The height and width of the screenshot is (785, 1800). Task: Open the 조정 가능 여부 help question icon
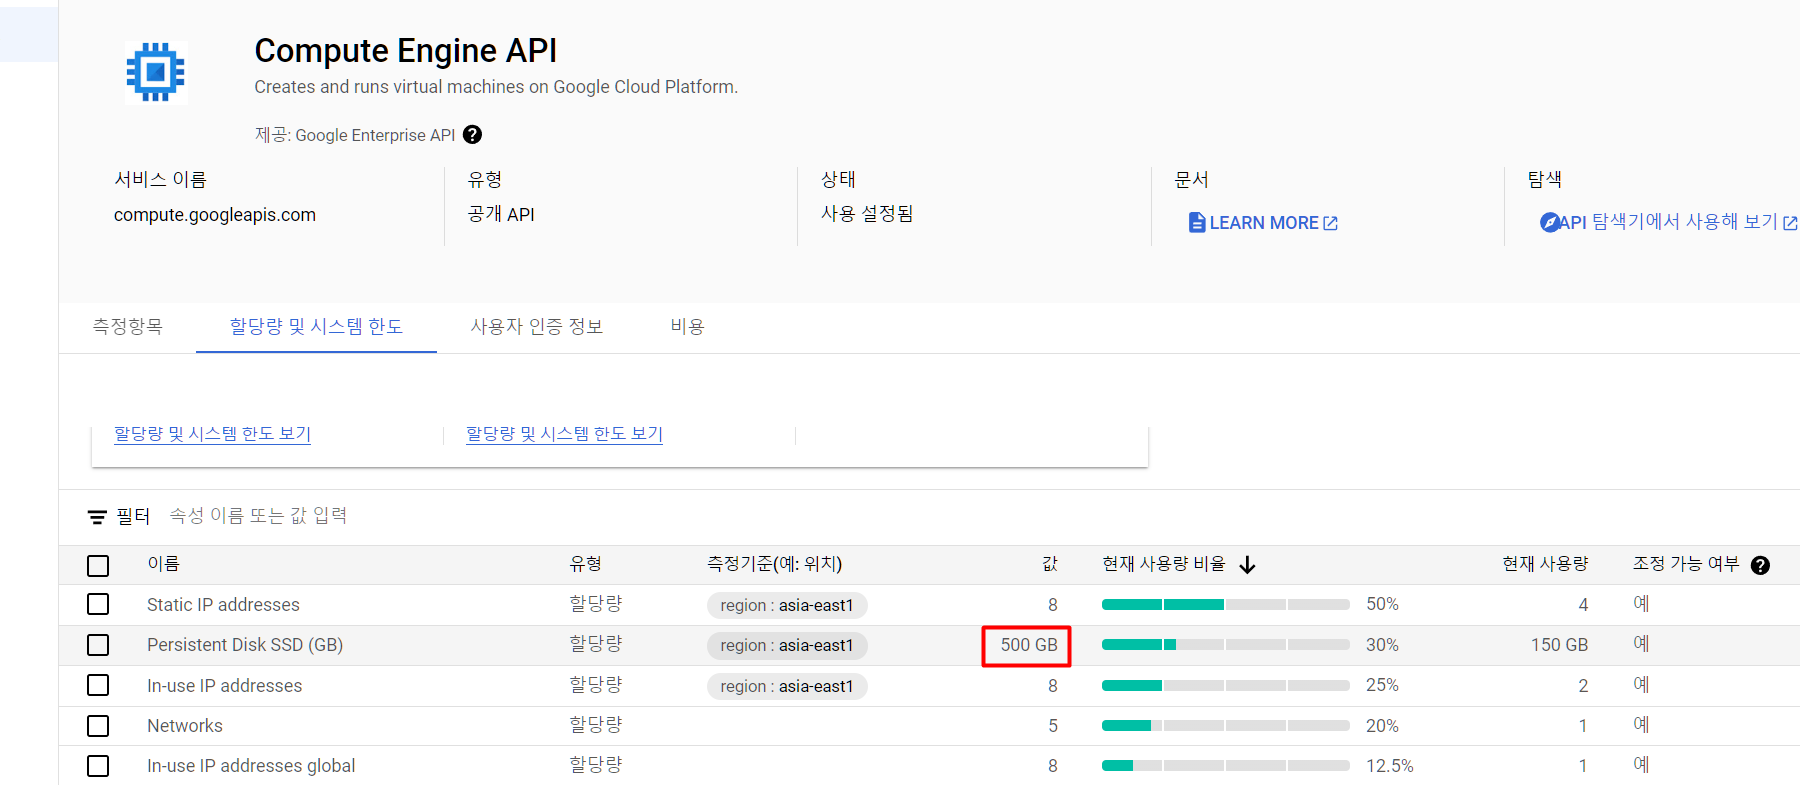click(x=1761, y=565)
